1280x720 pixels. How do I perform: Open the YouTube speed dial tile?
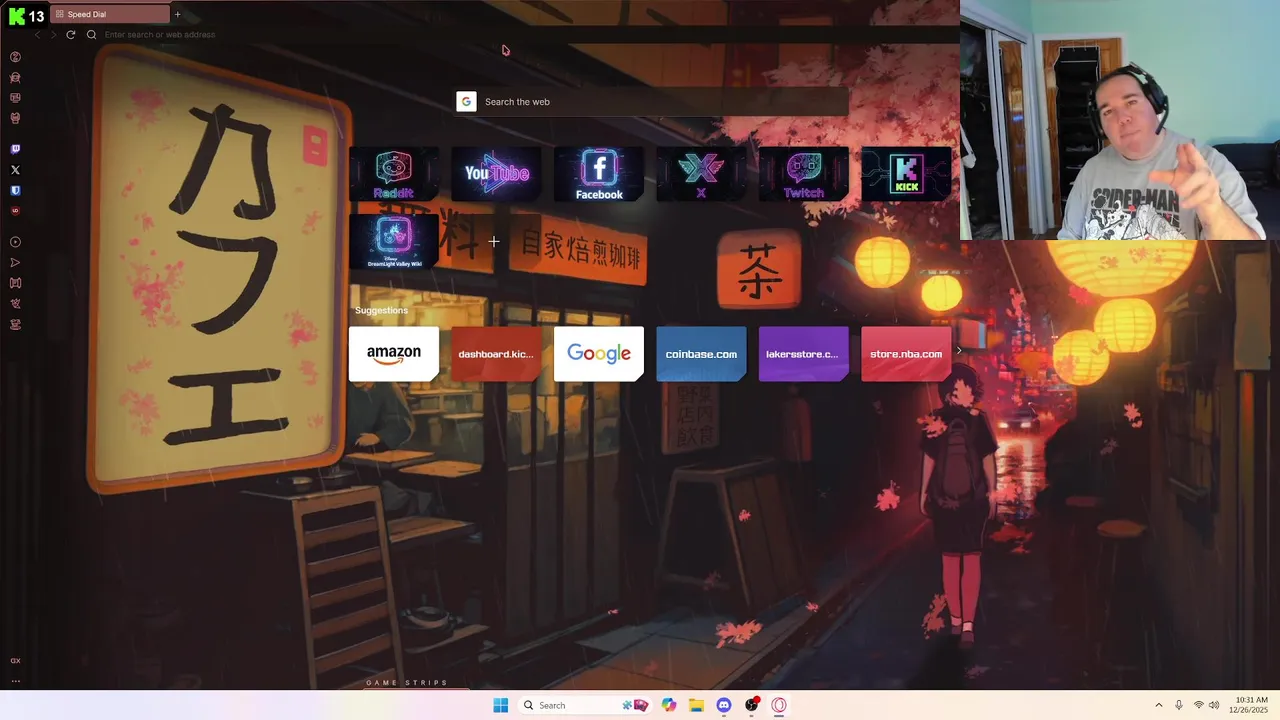(496, 174)
